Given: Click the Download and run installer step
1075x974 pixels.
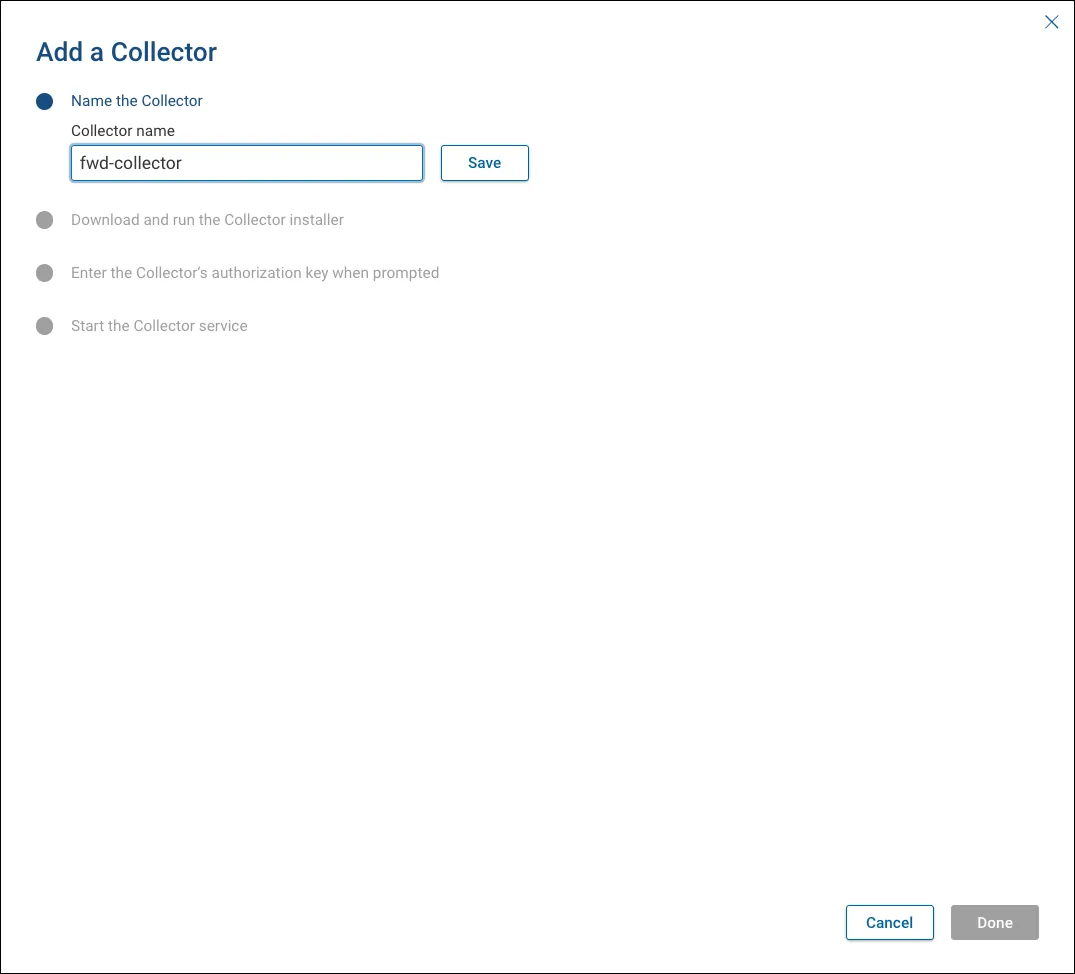Looking at the screenshot, I should tap(207, 220).
